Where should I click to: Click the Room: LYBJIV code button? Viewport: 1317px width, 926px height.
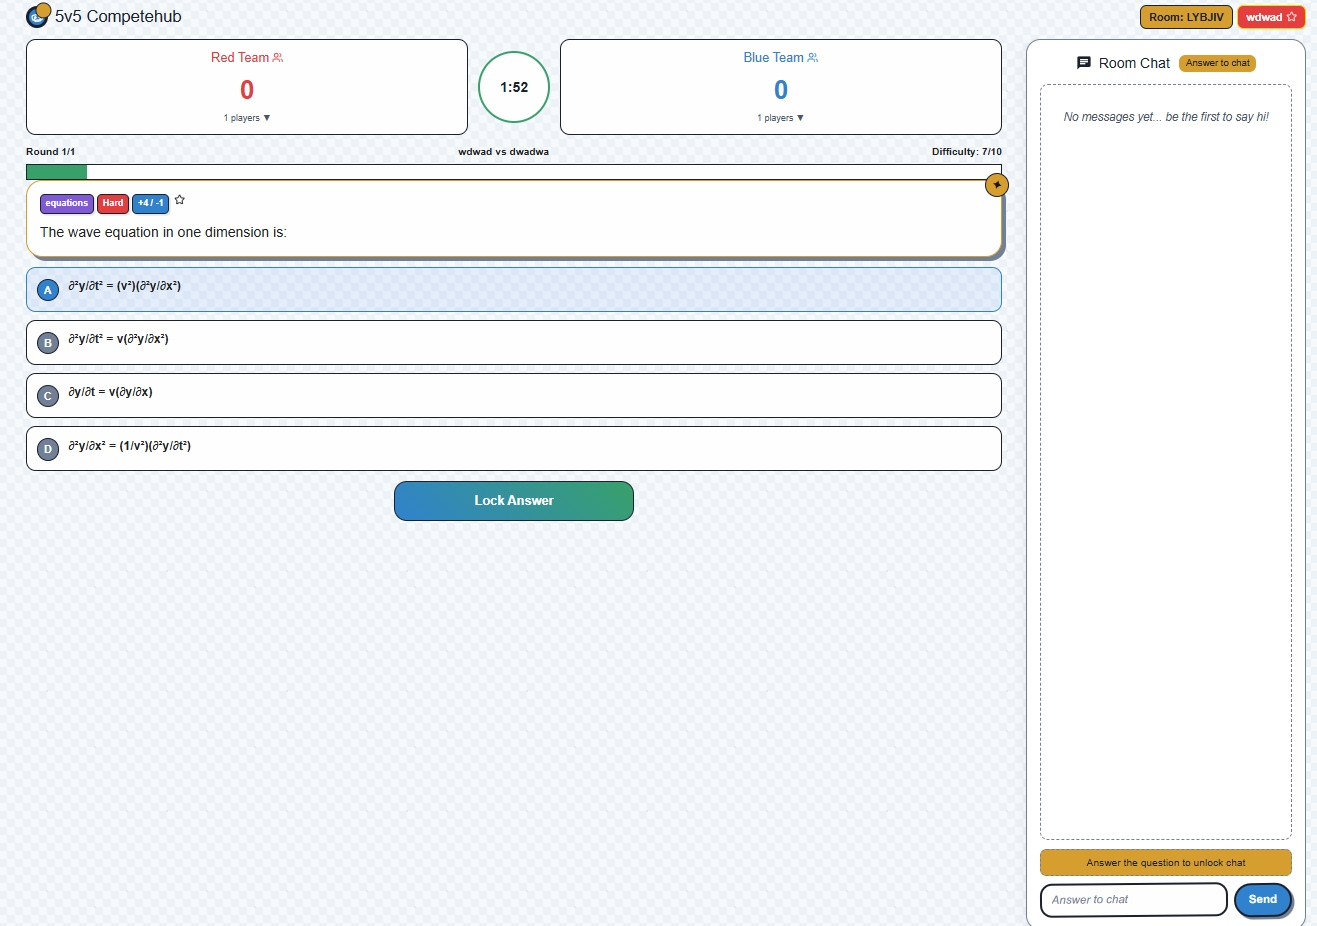pos(1185,17)
